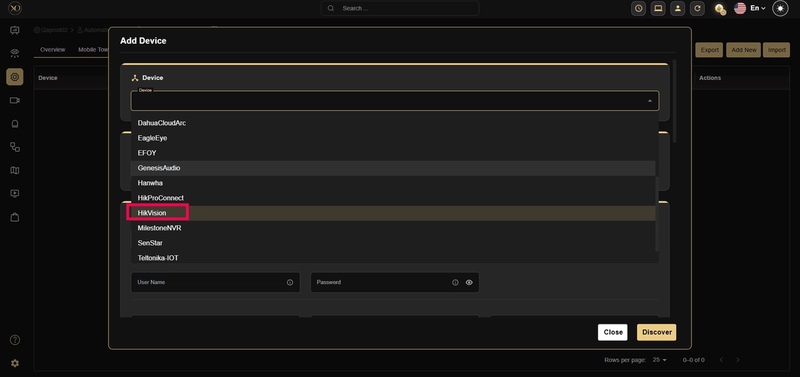Go to next page arrow
The height and width of the screenshot is (377, 800).
coord(738,360)
